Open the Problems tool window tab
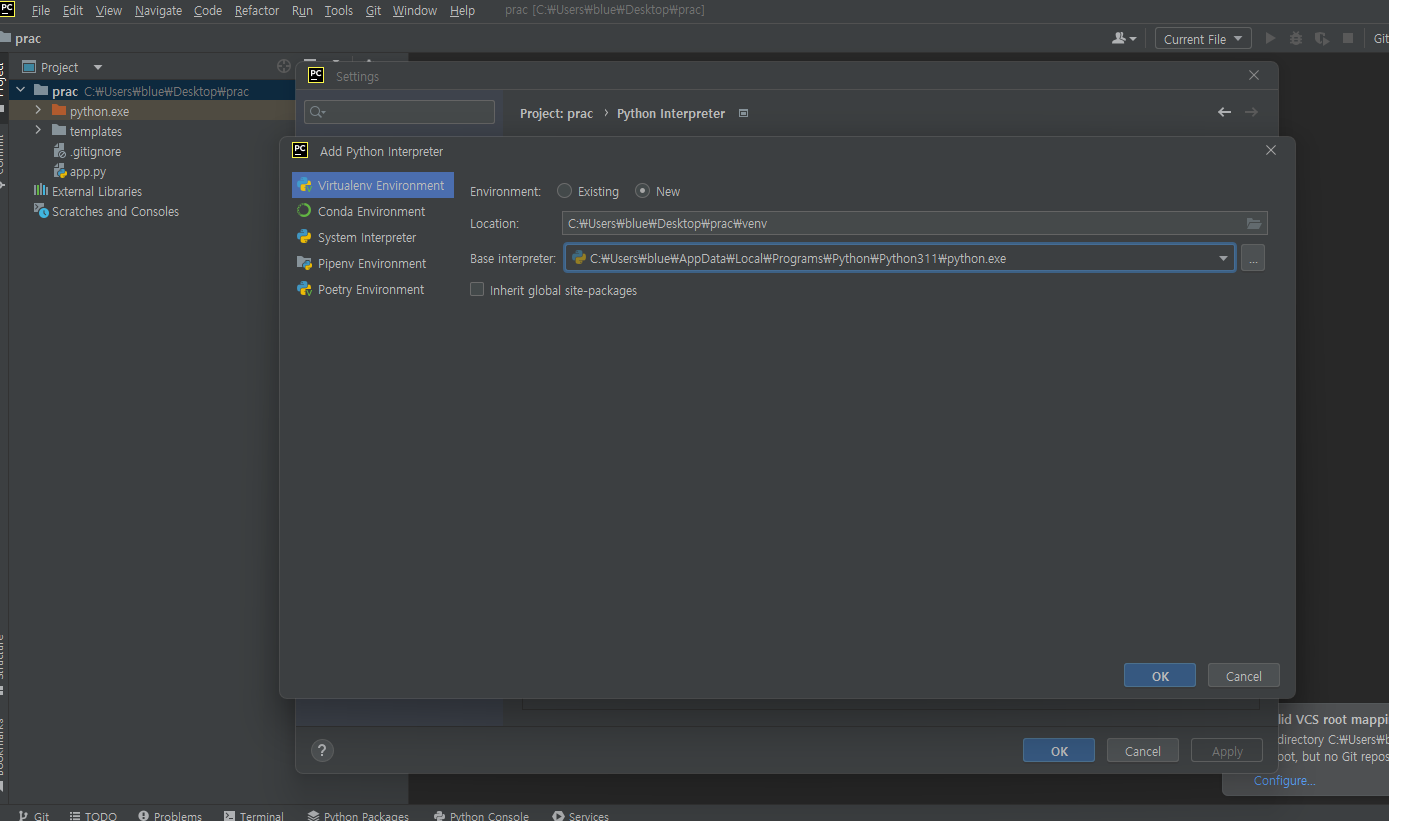 pyautogui.click(x=170, y=816)
